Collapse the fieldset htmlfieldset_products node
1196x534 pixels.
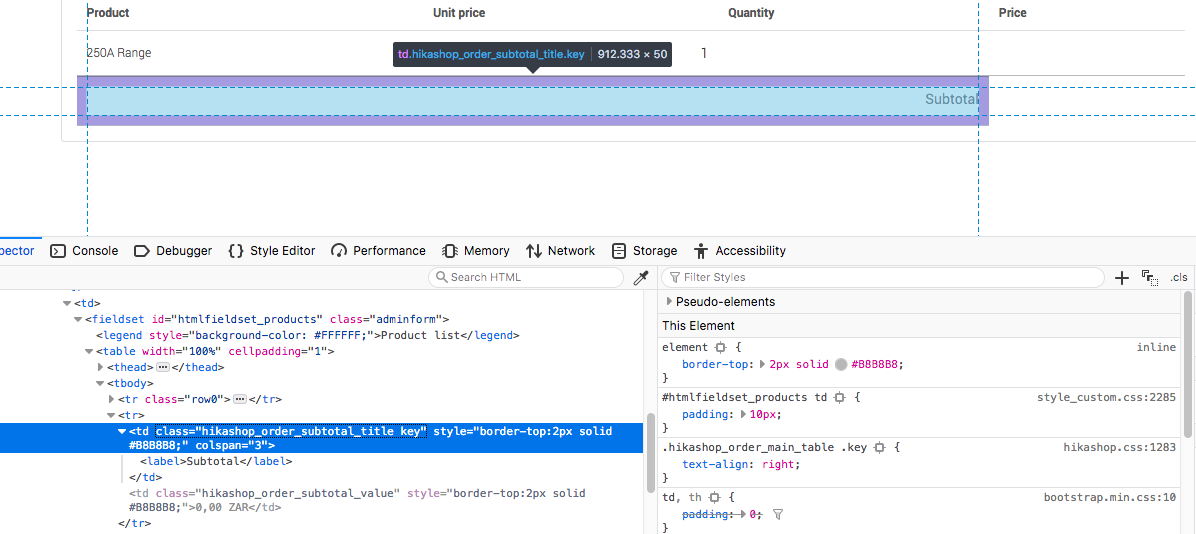click(77, 319)
